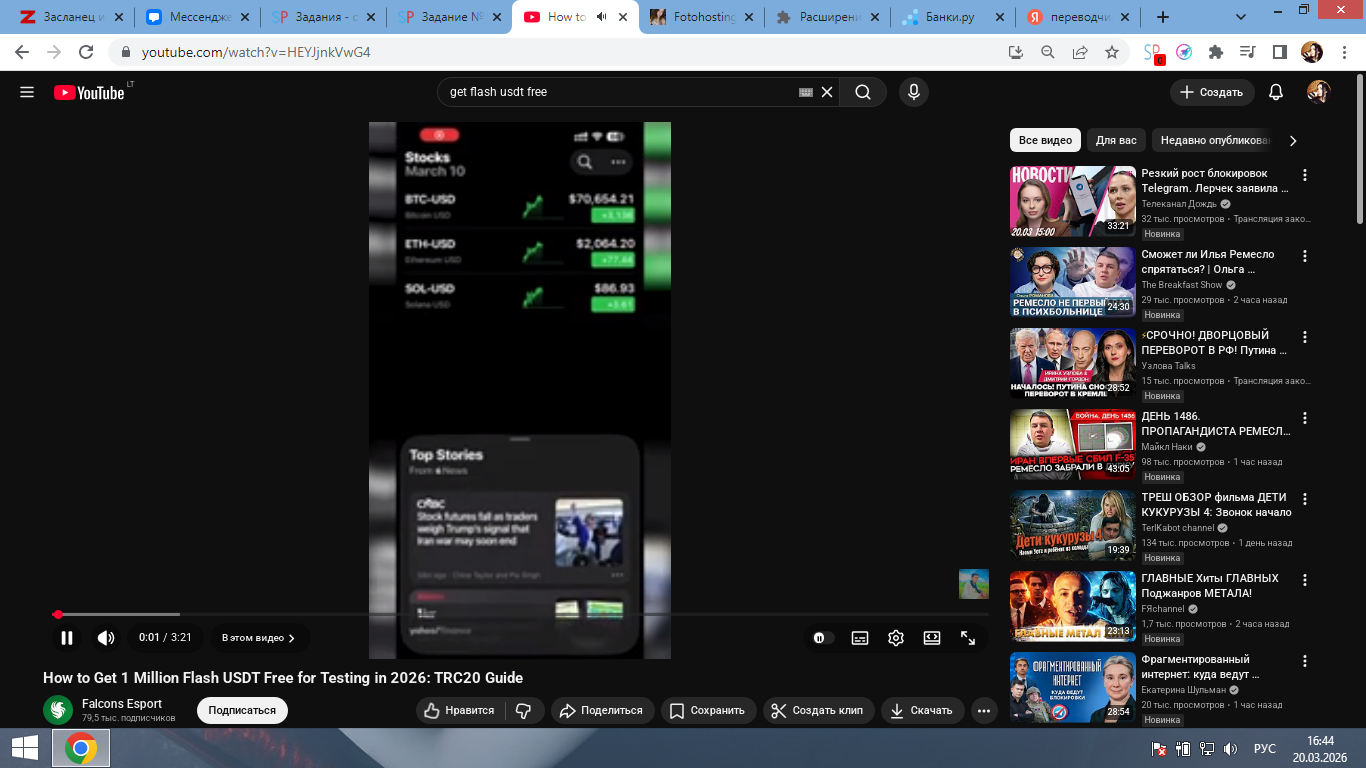Viewport: 1366px width, 768px height.
Task: Switch to the 'Мессендже' browser tab
Action: click(197, 17)
